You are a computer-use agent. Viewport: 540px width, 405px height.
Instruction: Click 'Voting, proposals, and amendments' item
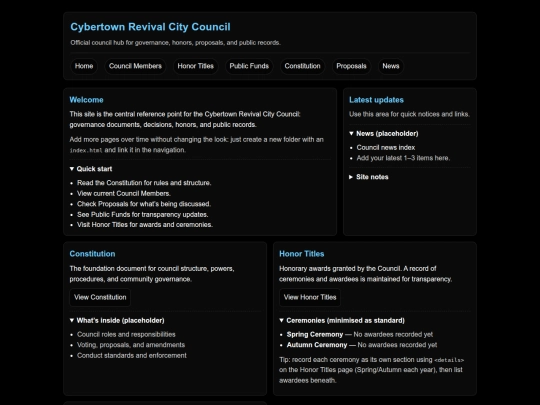tap(131, 345)
